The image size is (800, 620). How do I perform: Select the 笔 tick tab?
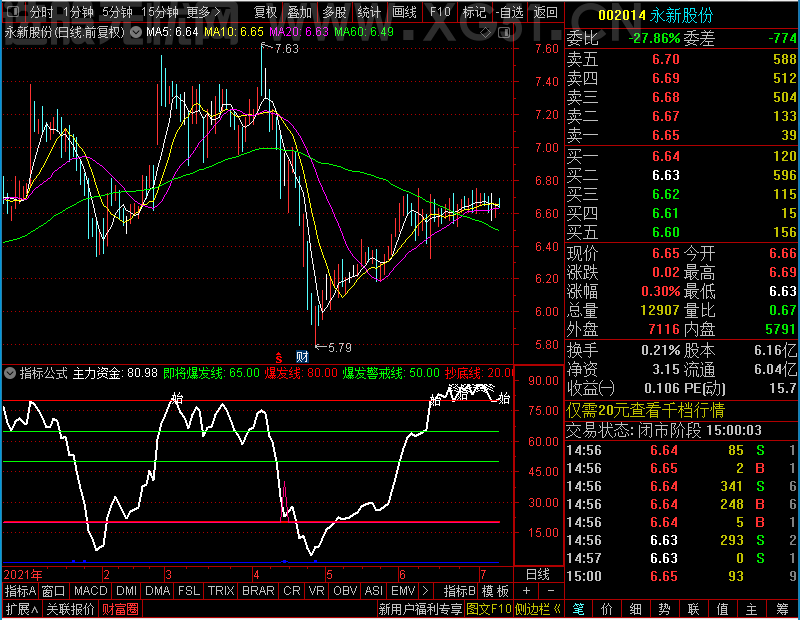[x=578, y=609]
